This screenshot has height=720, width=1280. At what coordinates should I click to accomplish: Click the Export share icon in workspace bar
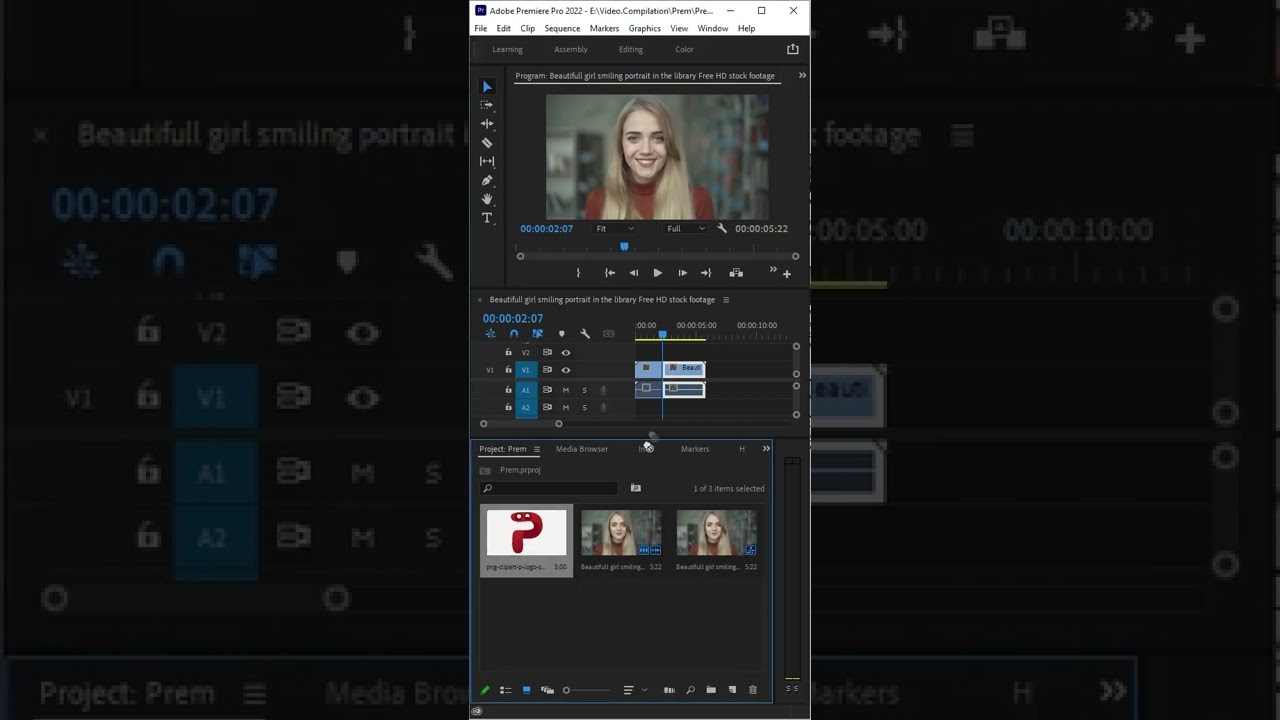[793, 49]
